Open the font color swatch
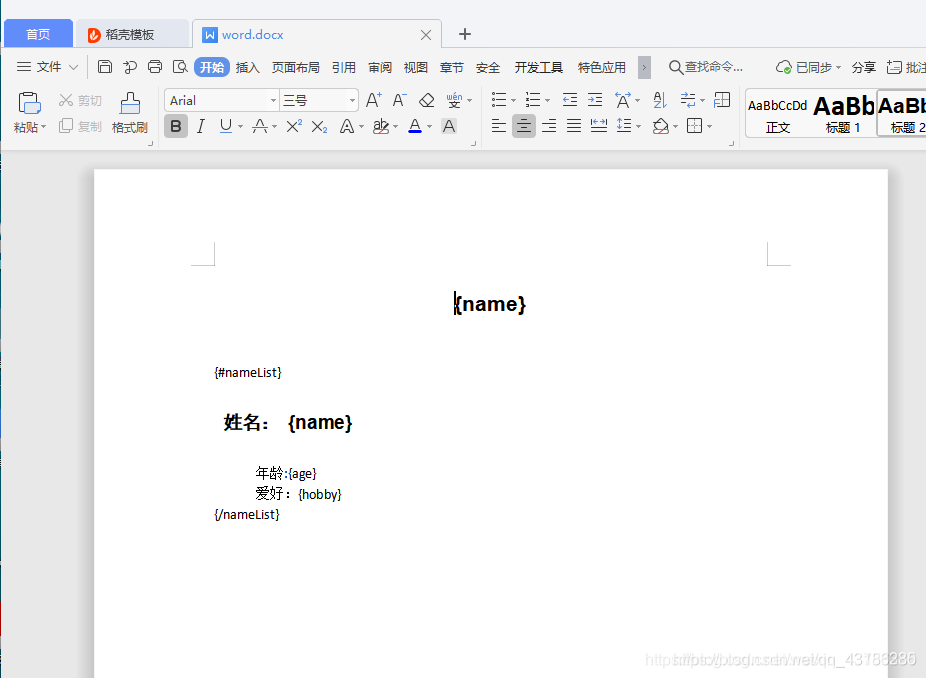Viewport: 926px width, 678px height. (414, 126)
